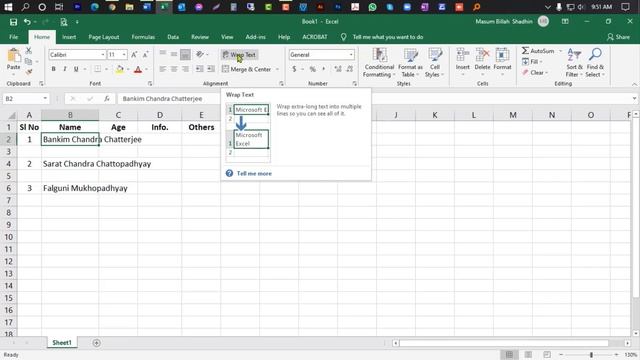The image size is (640, 360).
Task: Save the workbook with the floppy icon
Action: pyautogui.click(x=13, y=22)
